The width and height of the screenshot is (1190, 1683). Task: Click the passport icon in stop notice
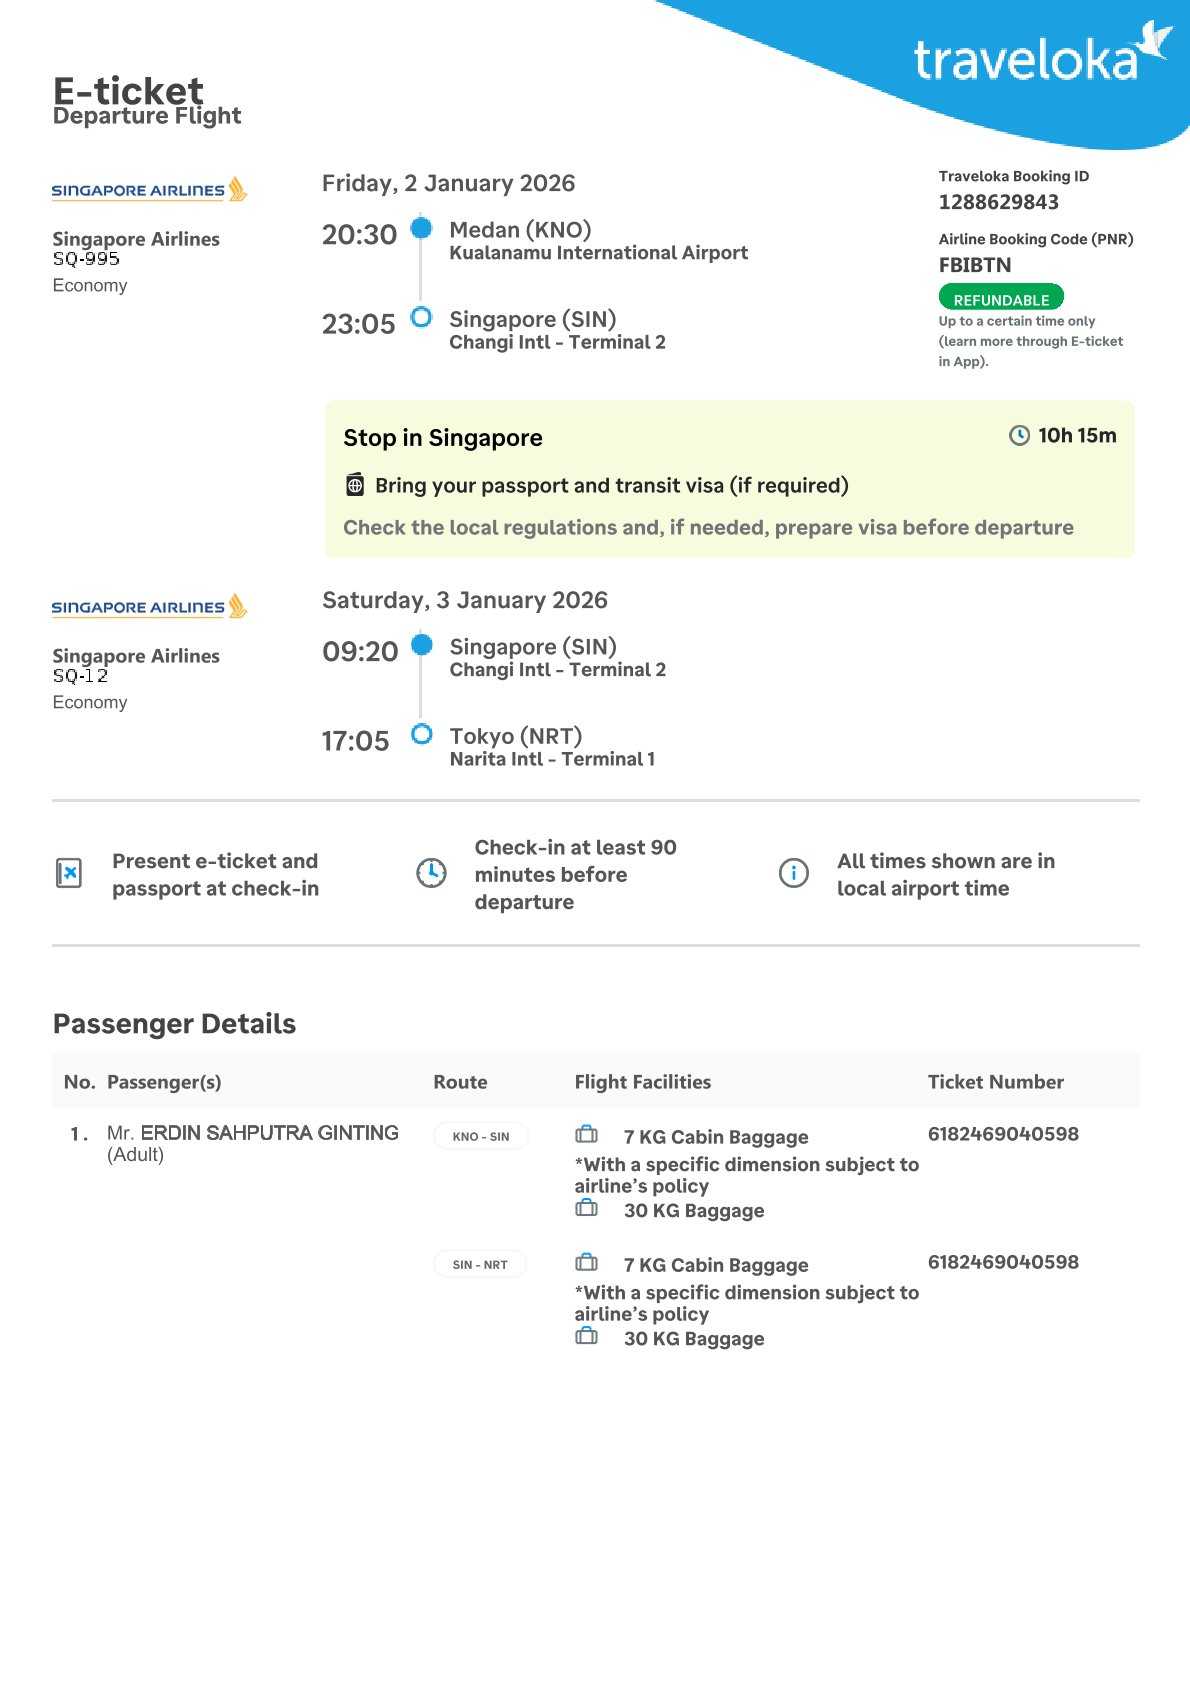(x=355, y=485)
